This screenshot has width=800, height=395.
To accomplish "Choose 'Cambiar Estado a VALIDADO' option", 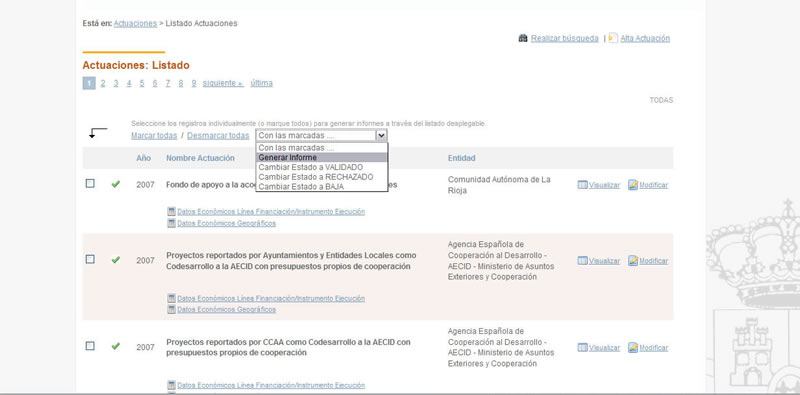I will click(321, 167).
